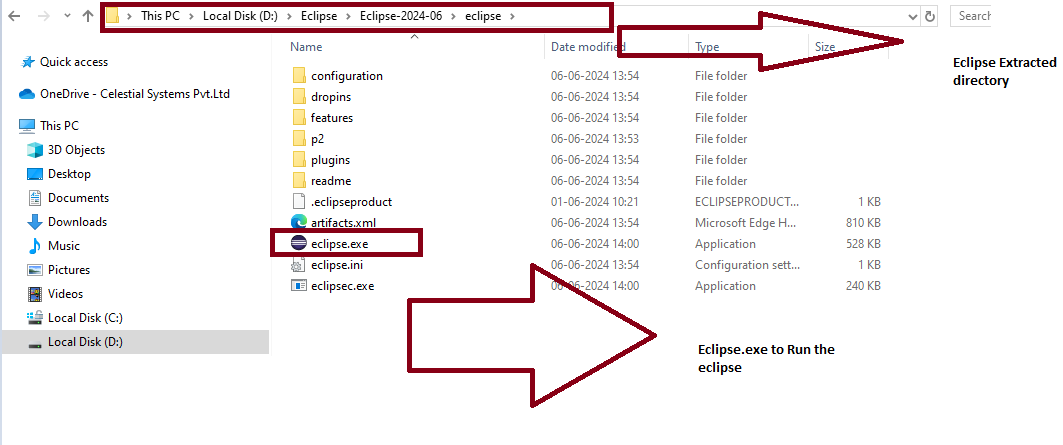Select the dropins folder icon
Screen dimensions: 1063x445
300,96
